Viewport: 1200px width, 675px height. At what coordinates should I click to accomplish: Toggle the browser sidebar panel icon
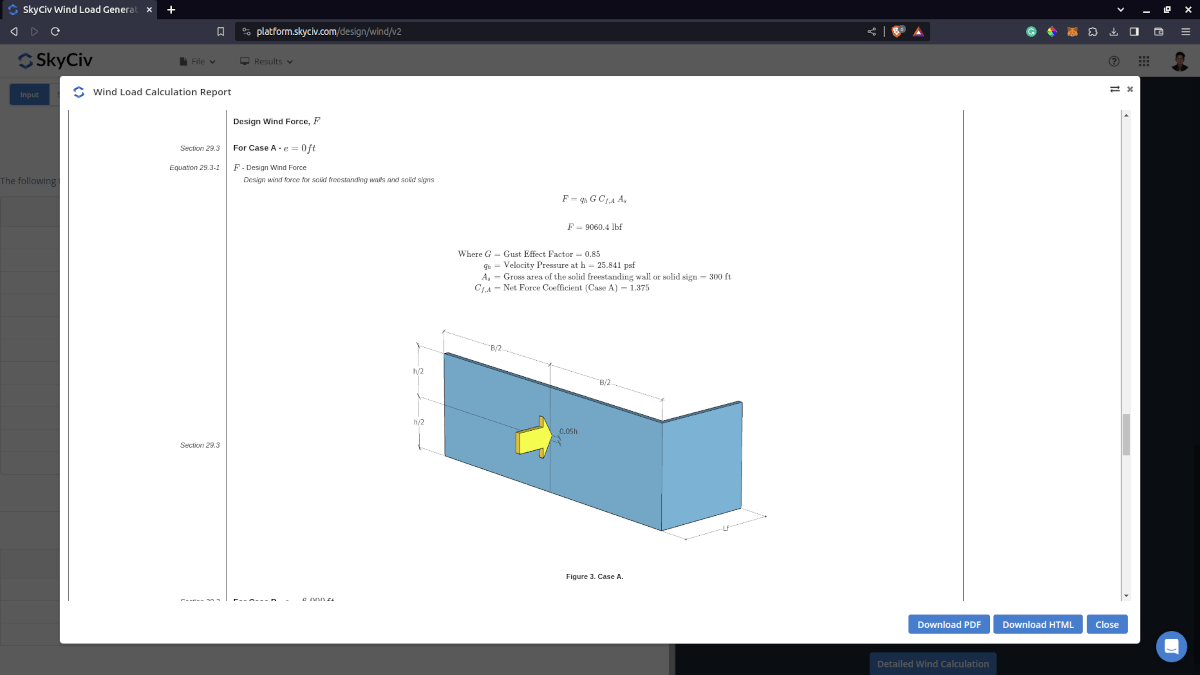1134,31
